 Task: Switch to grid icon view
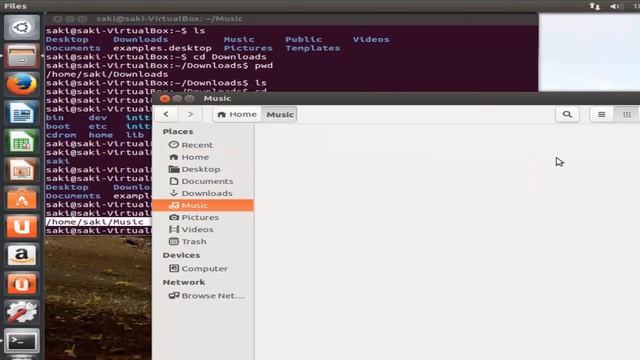coord(627,115)
